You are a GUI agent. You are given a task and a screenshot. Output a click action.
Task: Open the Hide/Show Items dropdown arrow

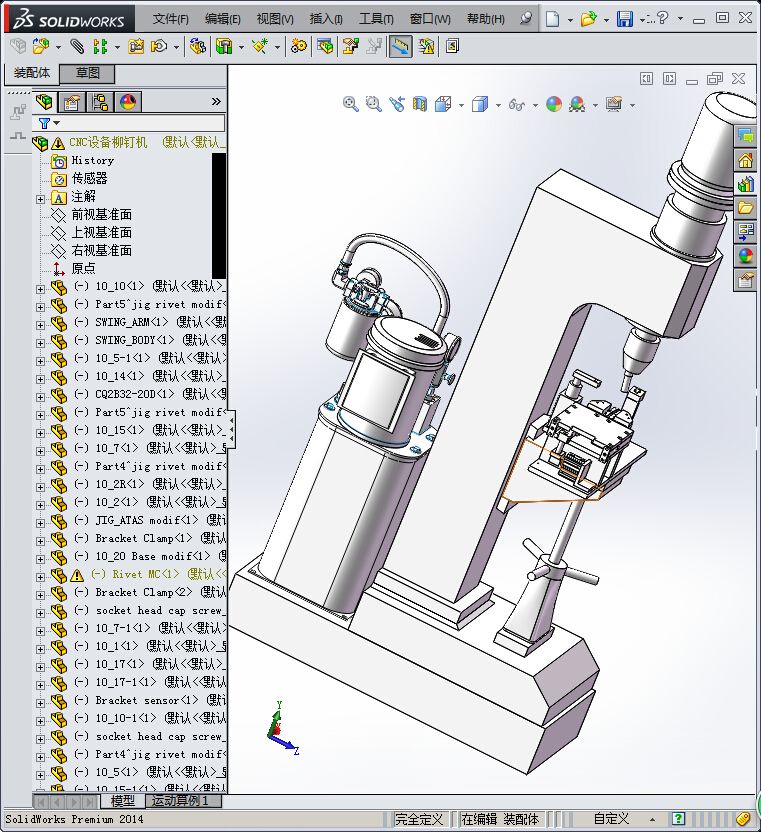point(535,105)
